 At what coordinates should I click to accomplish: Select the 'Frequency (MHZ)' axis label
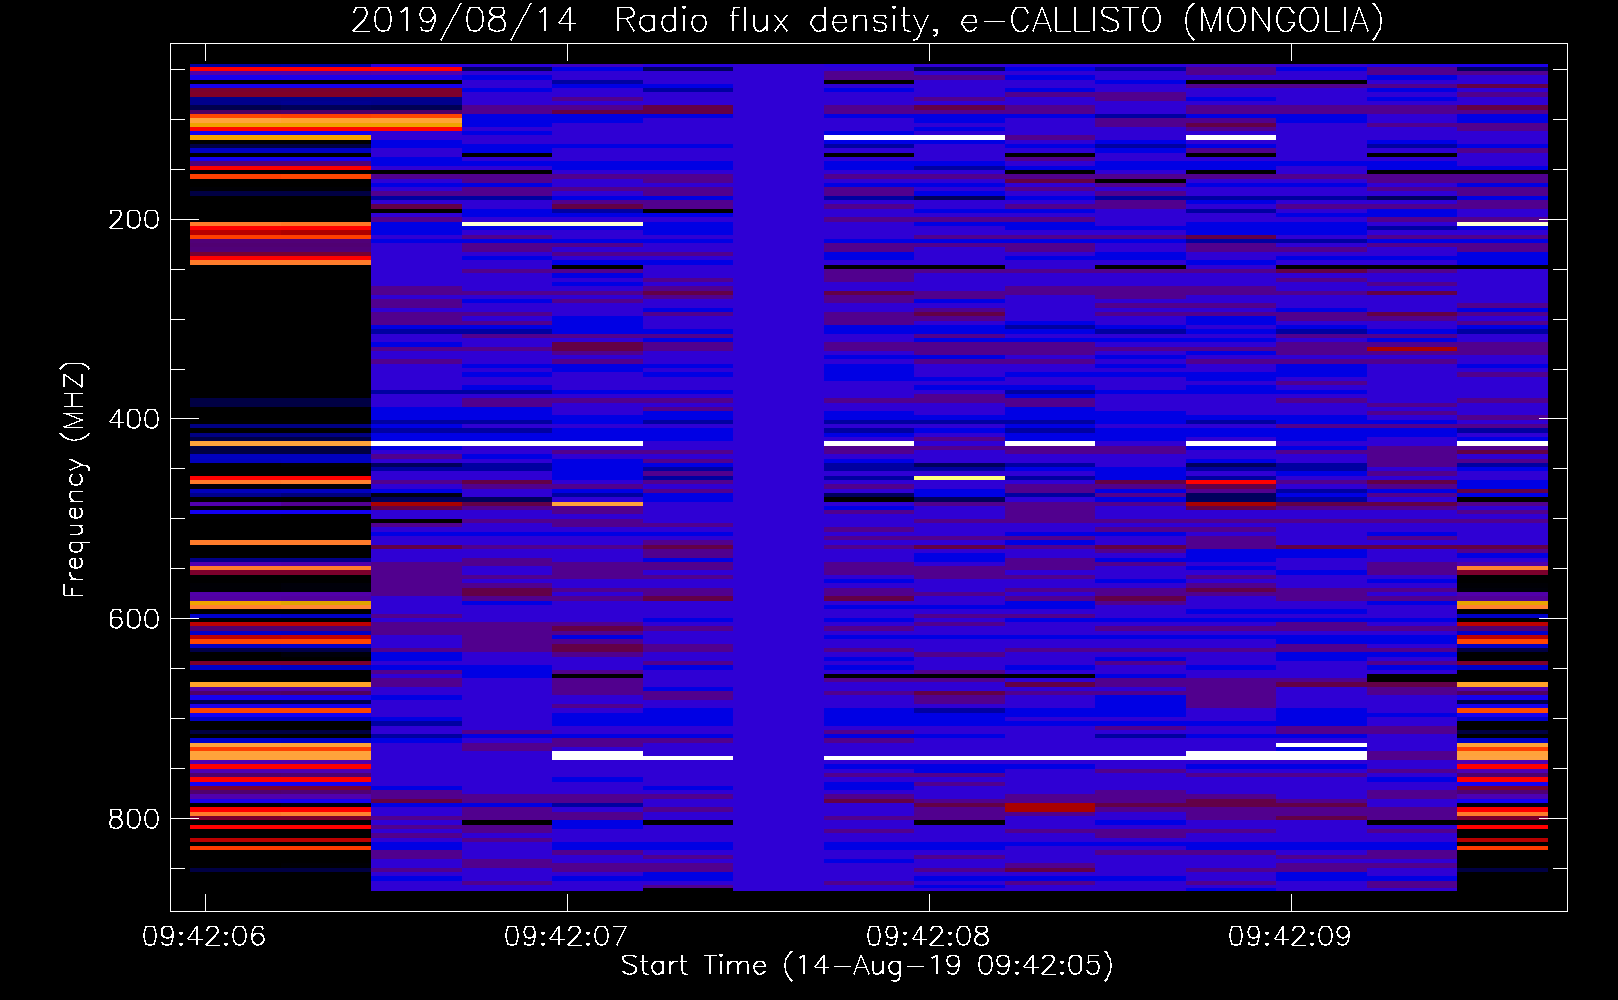(x=75, y=479)
